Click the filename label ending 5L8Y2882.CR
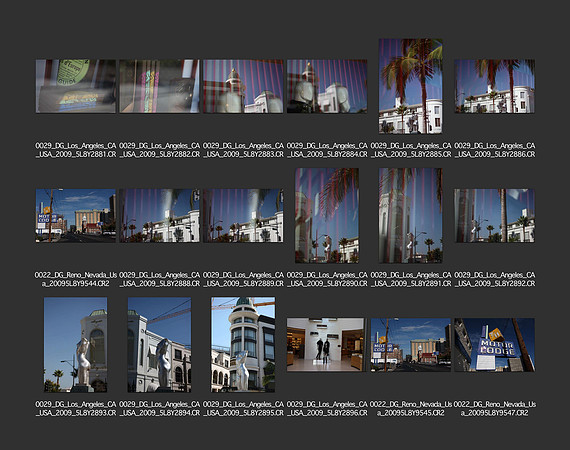The width and height of the screenshot is (570, 450). tap(160, 150)
